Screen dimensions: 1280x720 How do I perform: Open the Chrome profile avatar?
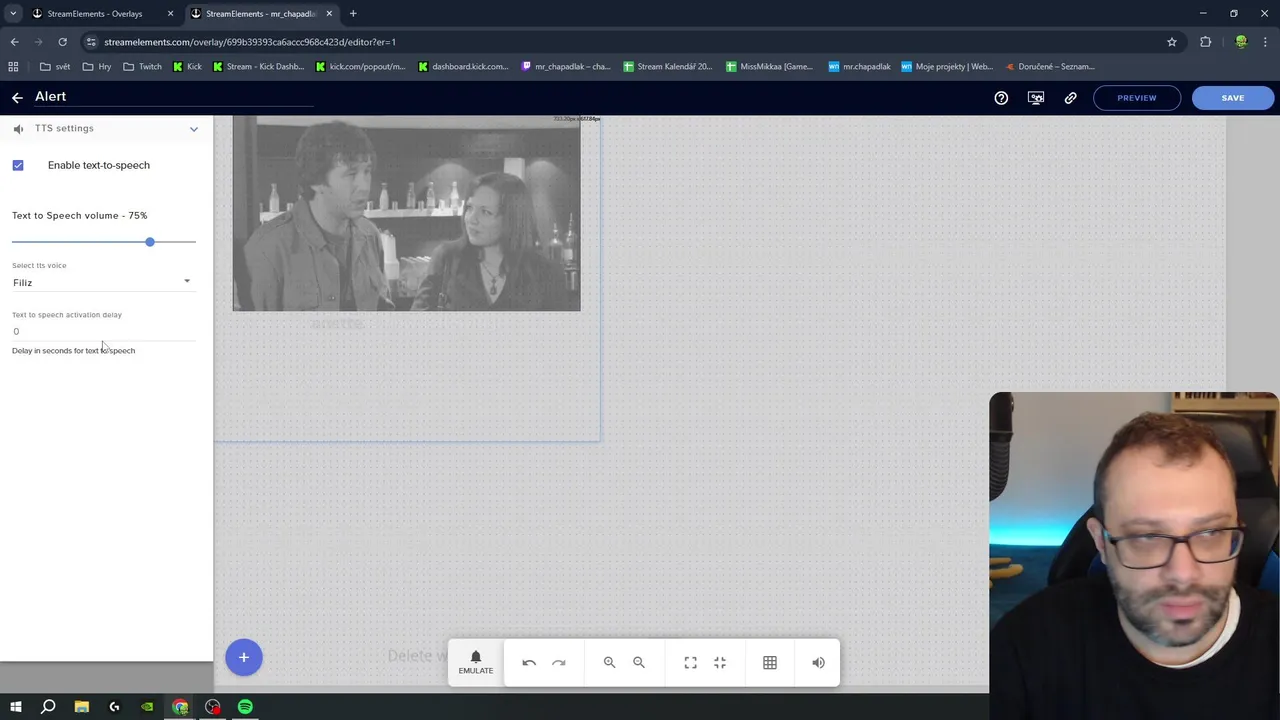coord(1241,42)
